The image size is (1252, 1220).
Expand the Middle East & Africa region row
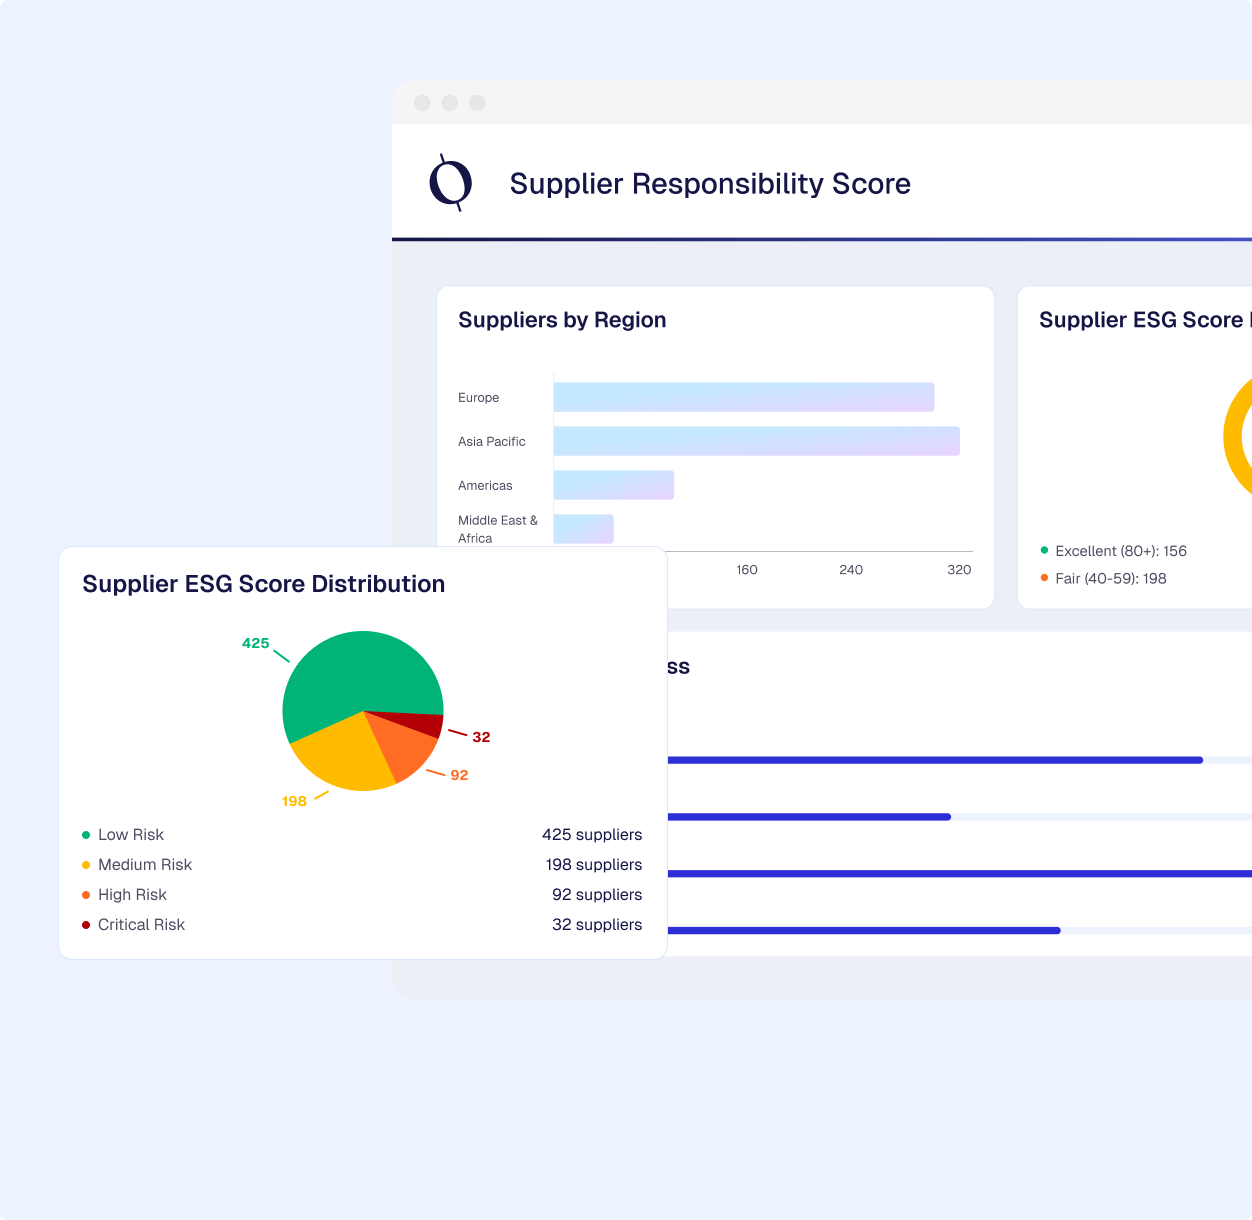point(497,528)
